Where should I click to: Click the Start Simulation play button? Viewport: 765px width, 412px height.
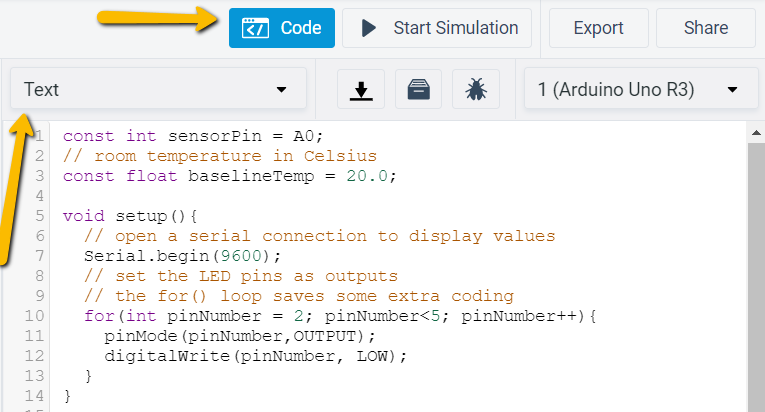coord(436,28)
